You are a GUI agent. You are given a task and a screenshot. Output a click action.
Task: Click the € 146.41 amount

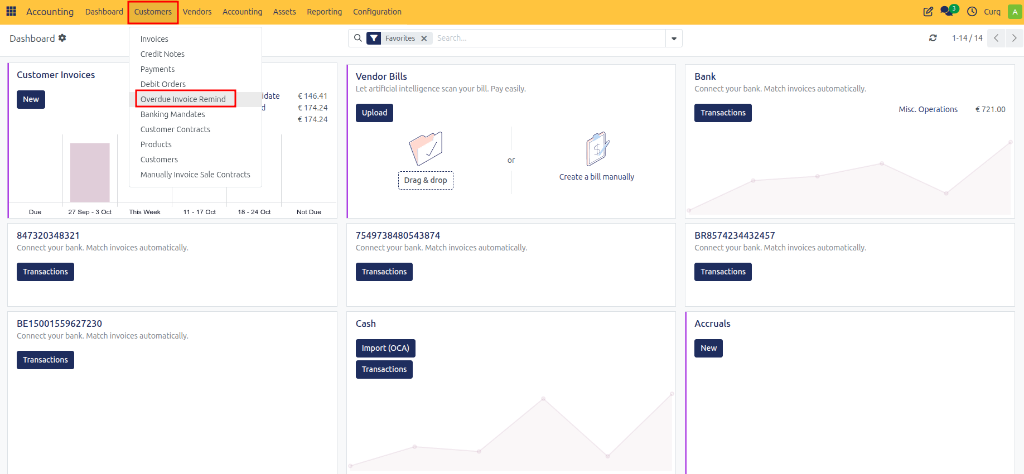pyautogui.click(x=313, y=96)
